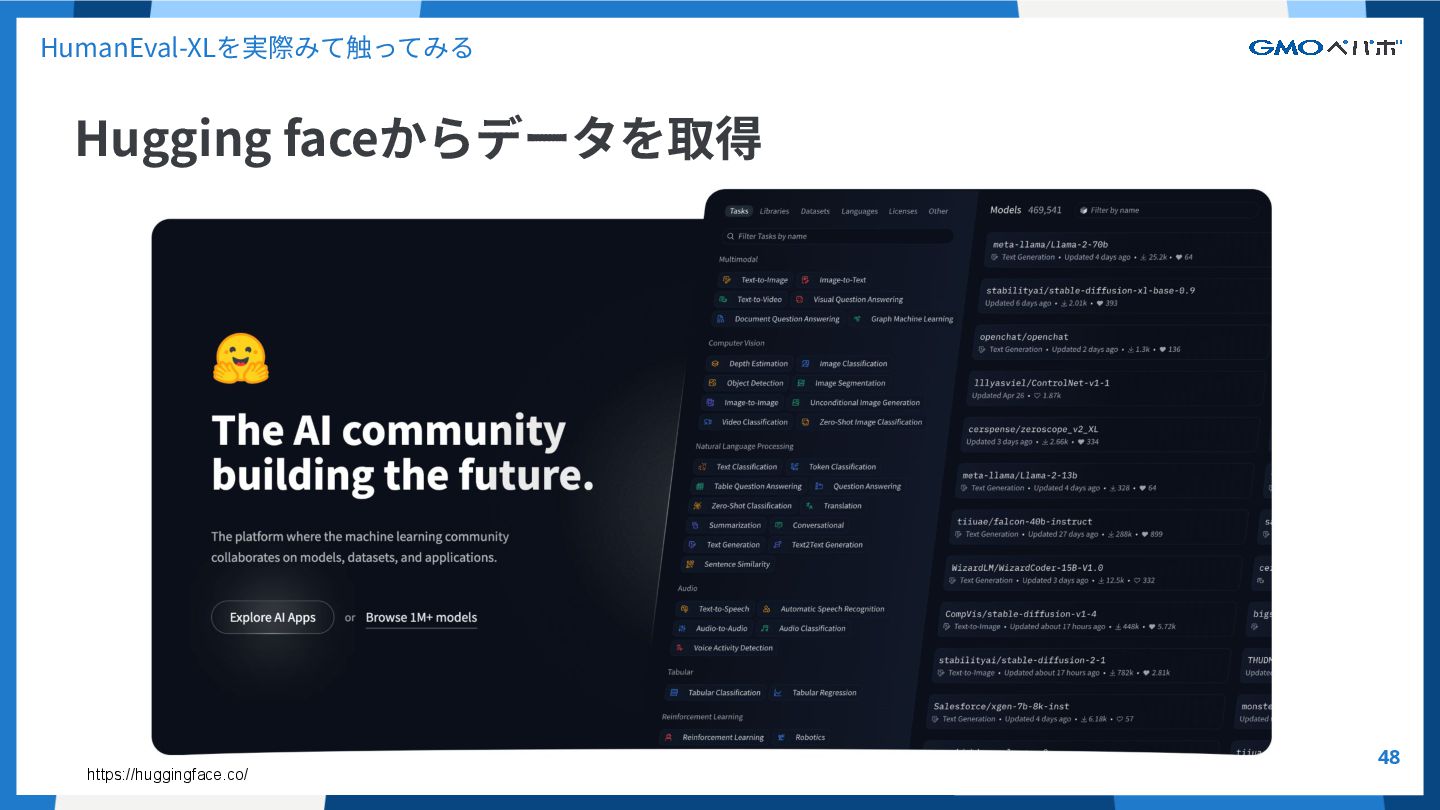
Task: Click the slide number 48
Action: coord(1388,757)
